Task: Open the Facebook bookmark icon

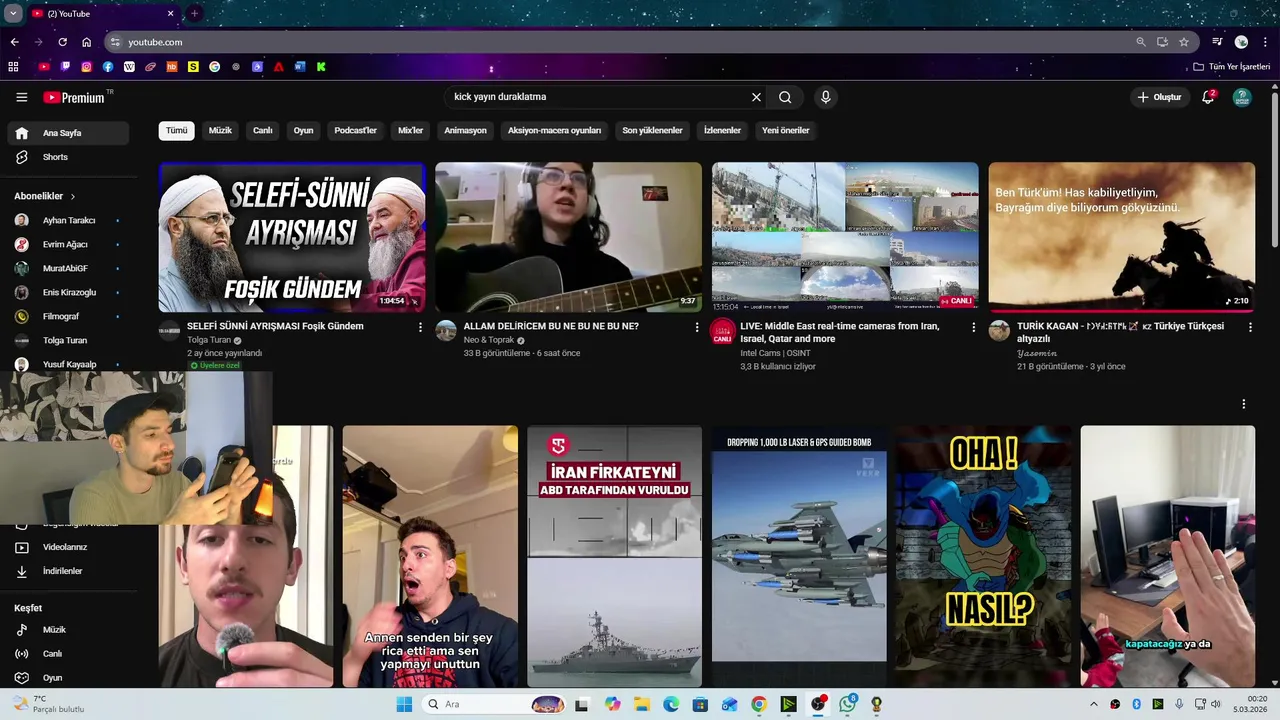Action: point(108,67)
